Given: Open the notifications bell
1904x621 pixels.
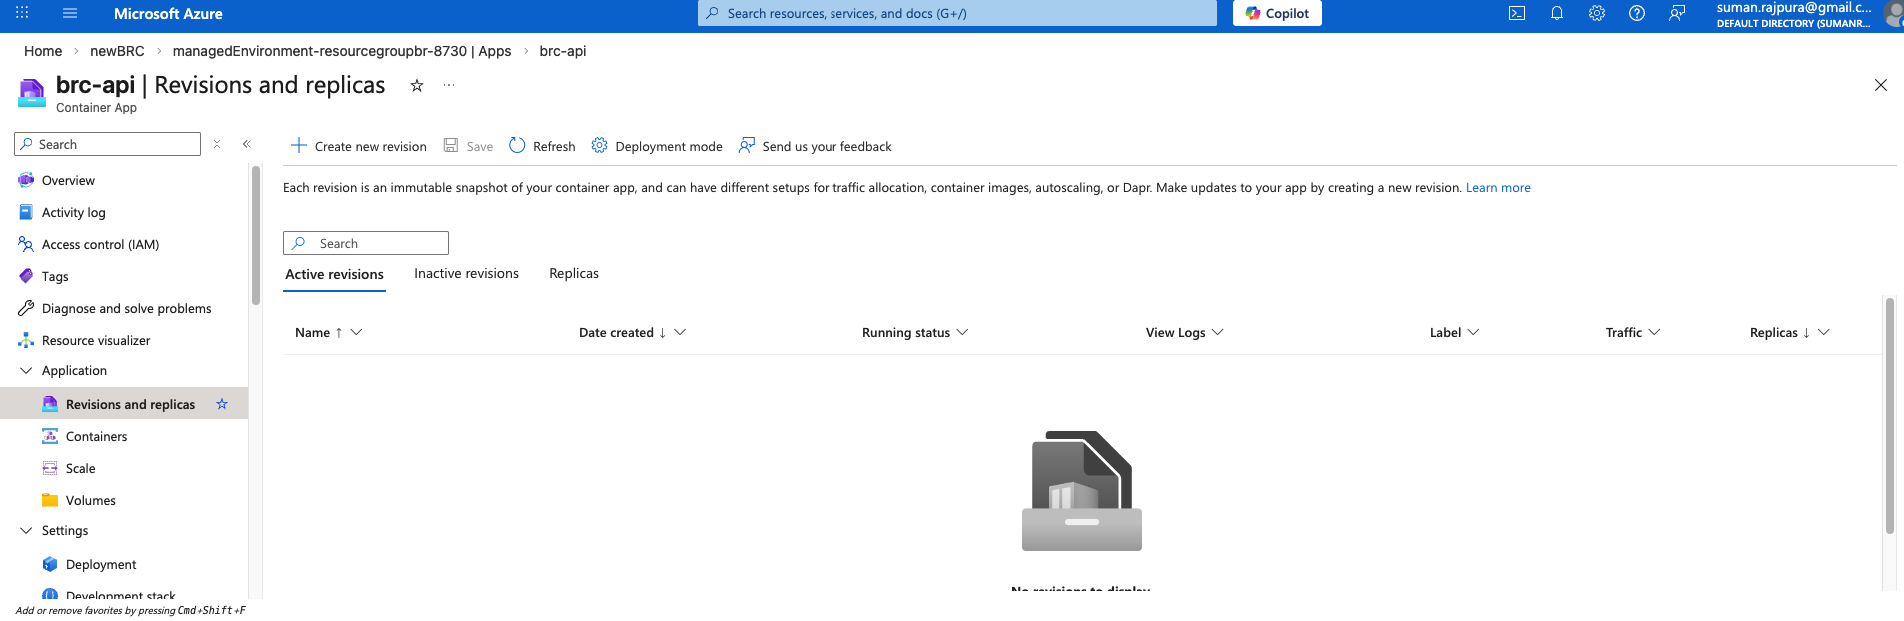Looking at the screenshot, I should pos(1557,13).
